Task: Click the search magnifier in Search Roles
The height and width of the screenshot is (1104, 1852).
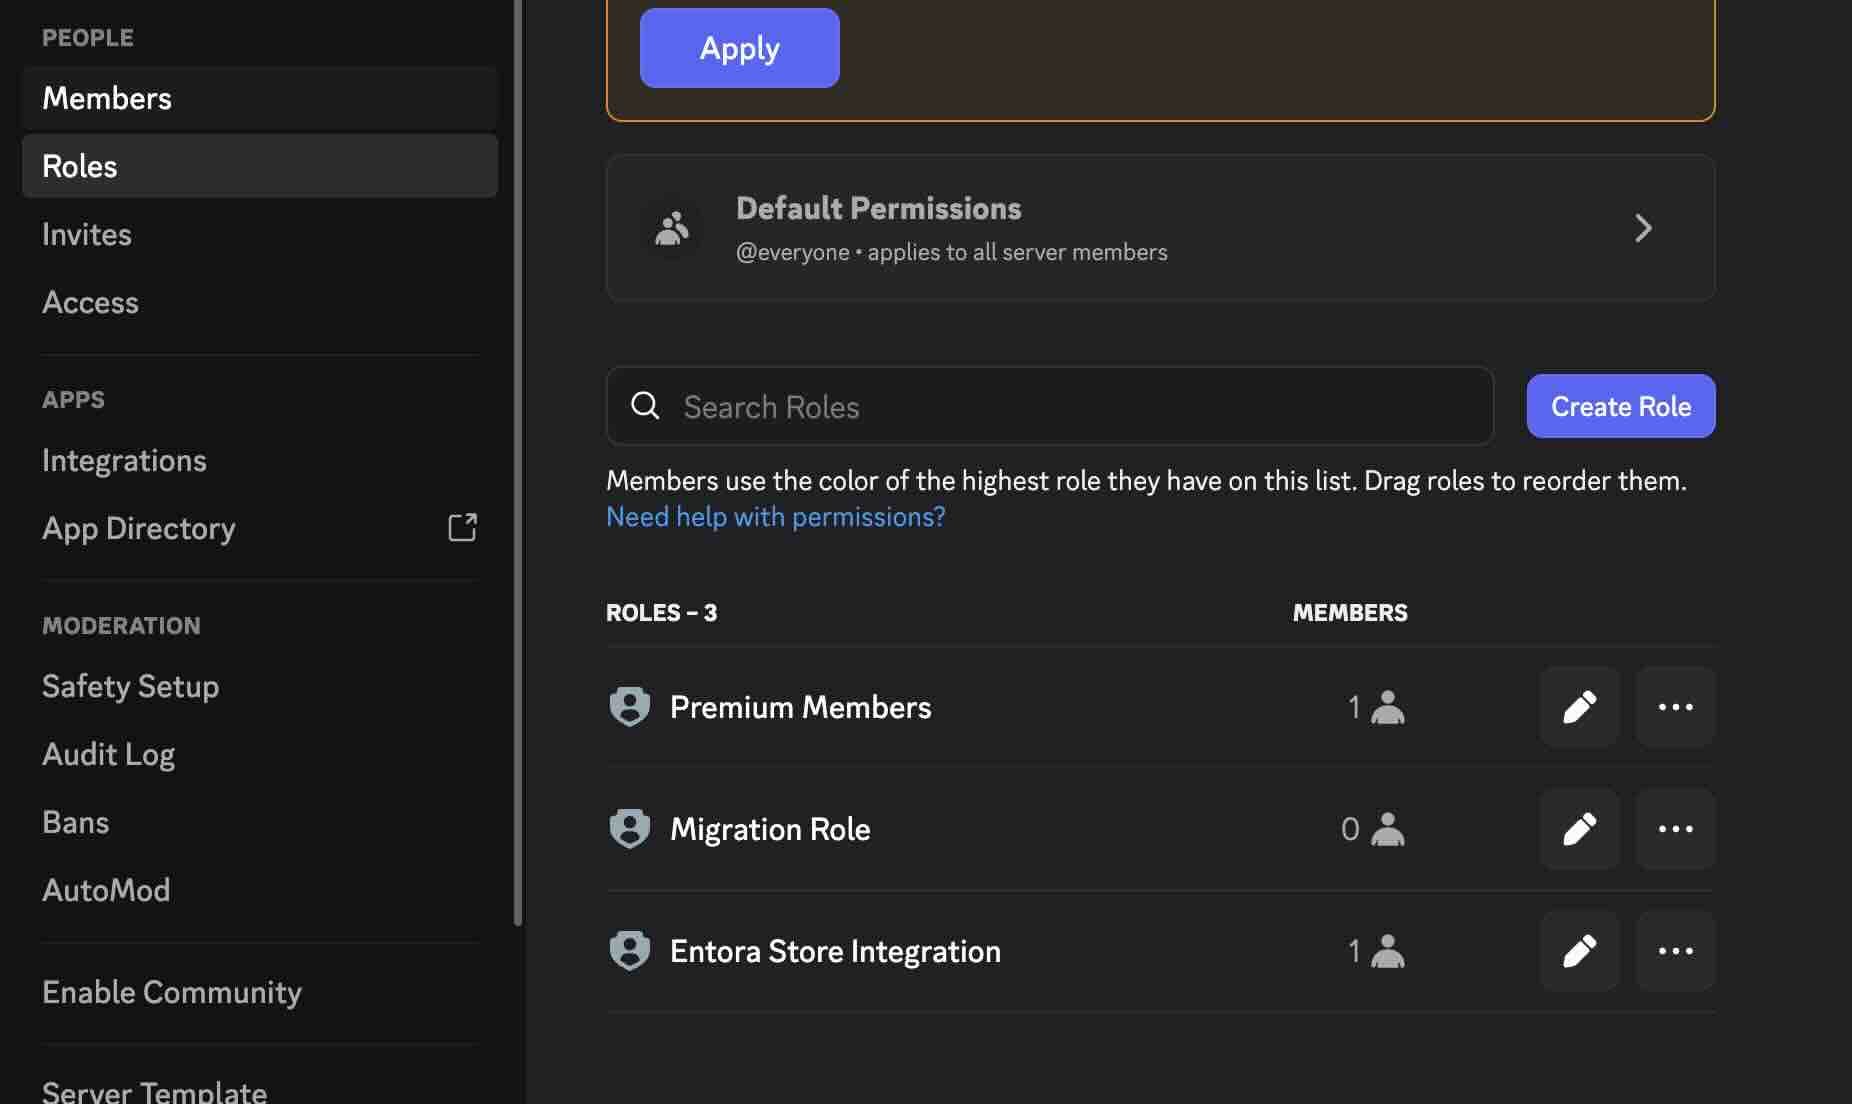Action: (645, 405)
